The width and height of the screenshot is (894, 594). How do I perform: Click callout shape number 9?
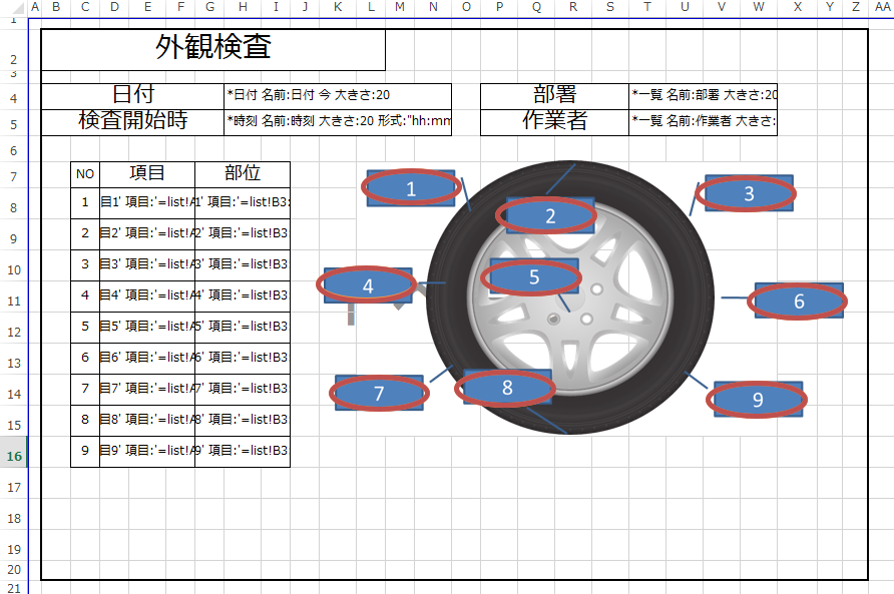[x=757, y=399]
